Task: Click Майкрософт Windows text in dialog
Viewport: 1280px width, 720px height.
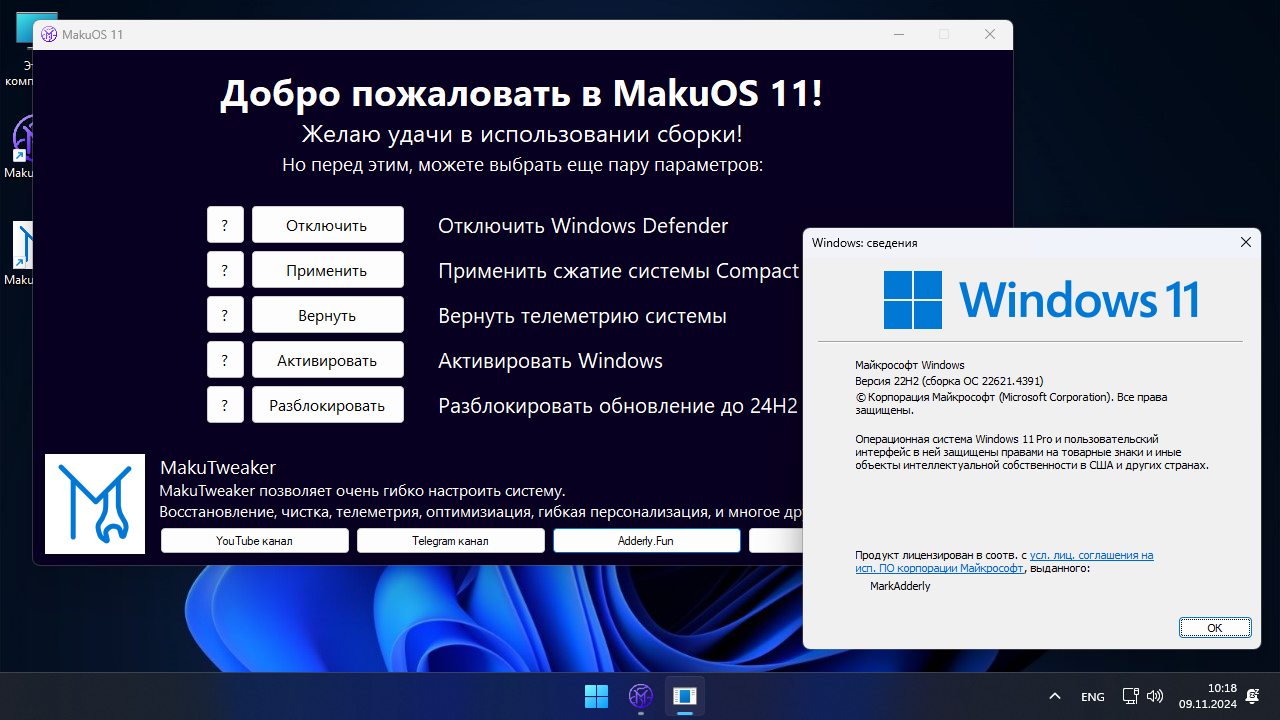Action: click(909, 365)
